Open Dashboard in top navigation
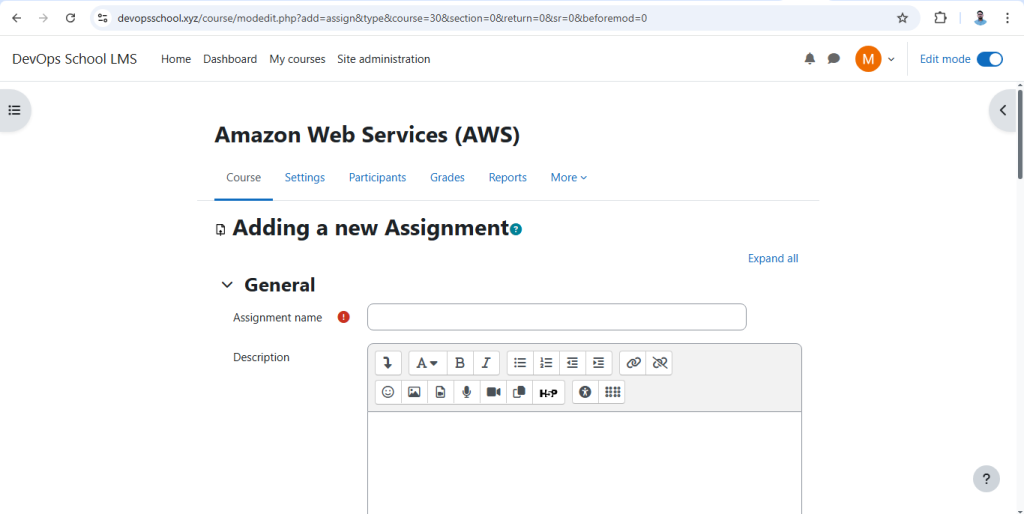This screenshot has height=514, width=1024. pyautogui.click(x=230, y=59)
